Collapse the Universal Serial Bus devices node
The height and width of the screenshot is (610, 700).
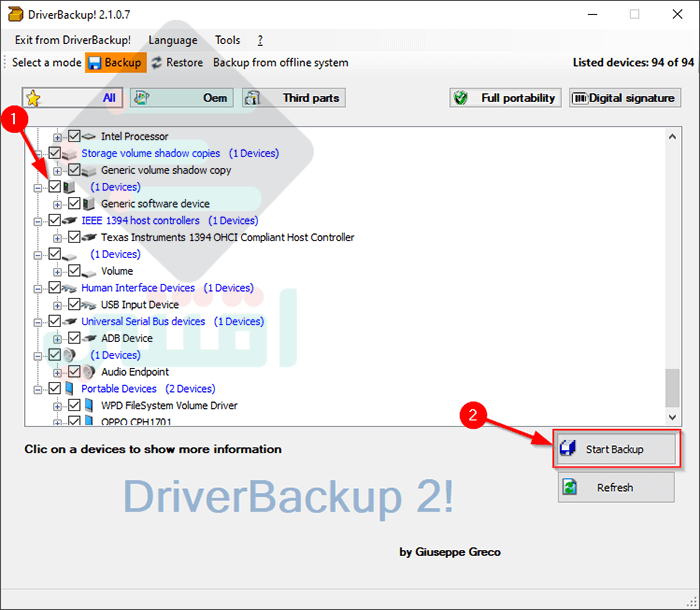(x=38, y=322)
